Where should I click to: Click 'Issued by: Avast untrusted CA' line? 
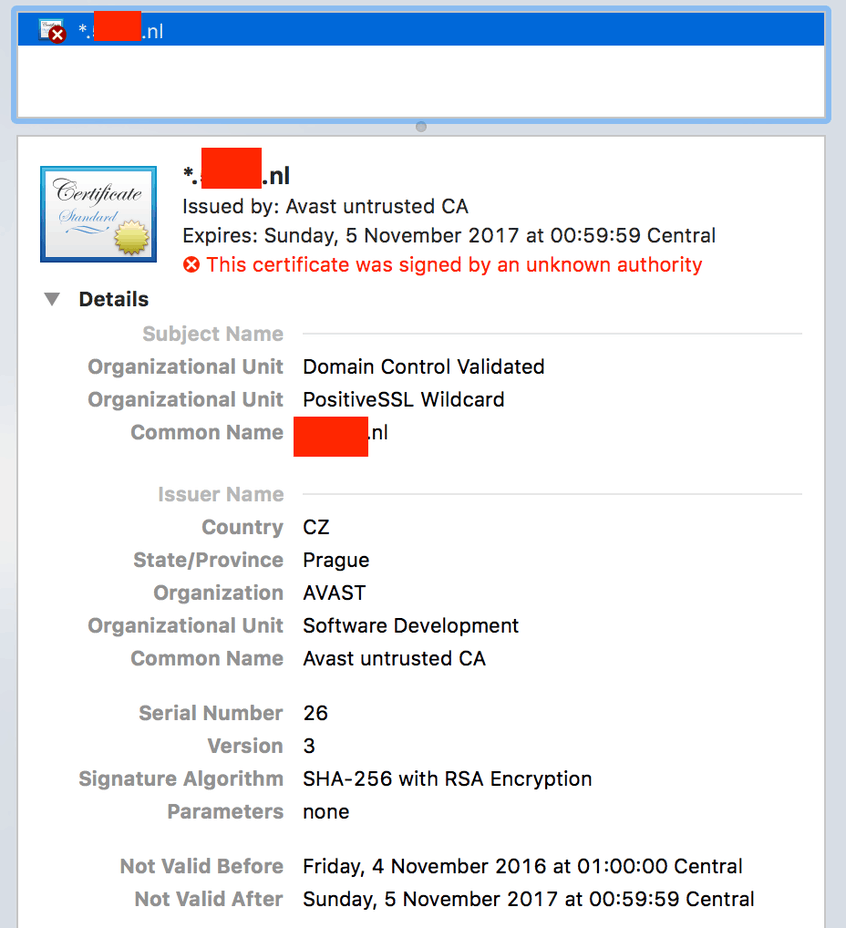tap(325, 207)
